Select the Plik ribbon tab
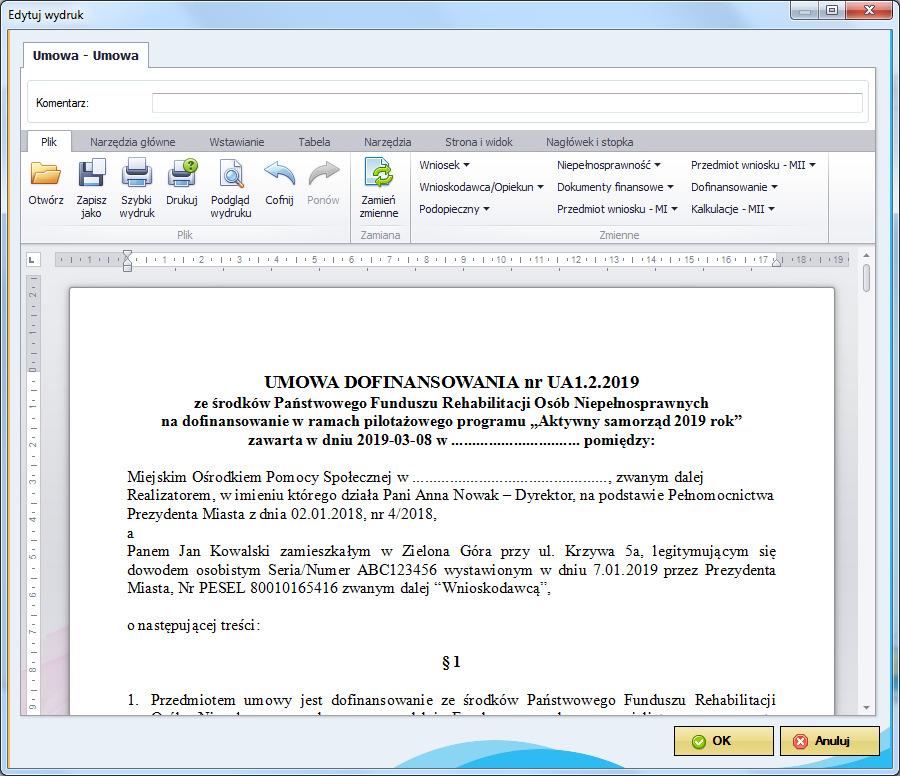The width and height of the screenshot is (900, 776). click(49, 142)
